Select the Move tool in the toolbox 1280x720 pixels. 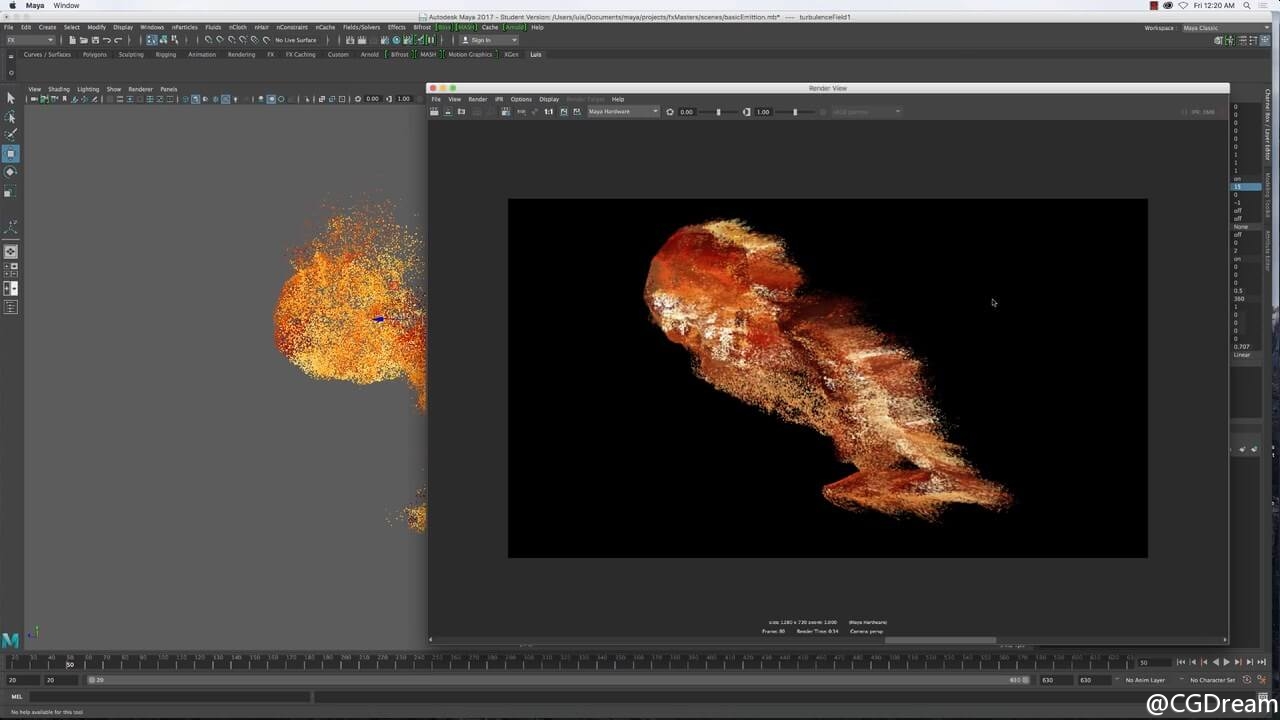11,153
